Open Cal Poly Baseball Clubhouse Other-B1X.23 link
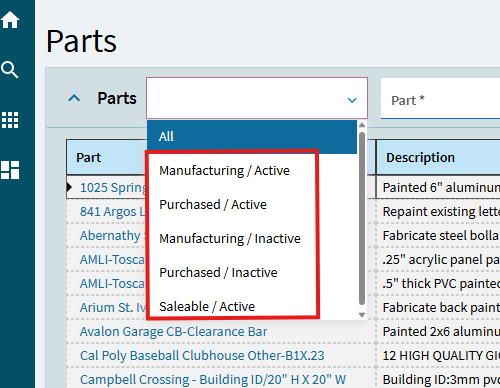The width and height of the screenshot is (500, 388). [x=202, y=356]
